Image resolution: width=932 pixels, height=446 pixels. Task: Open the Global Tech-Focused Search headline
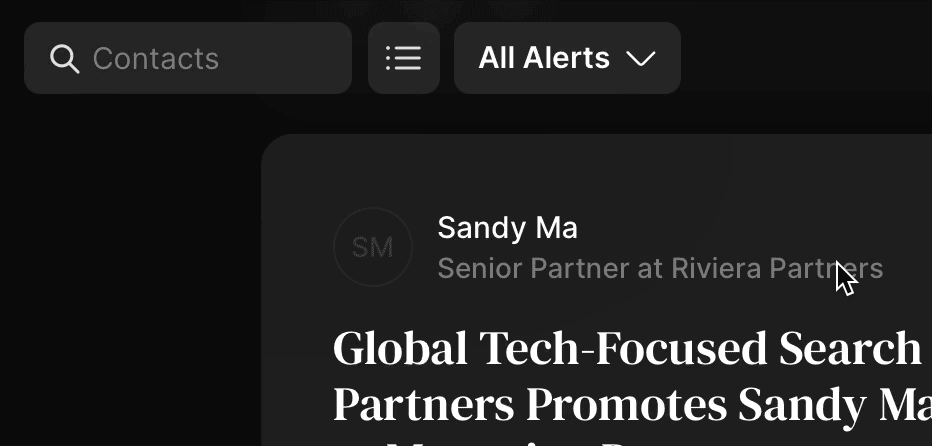click(627, 348)
